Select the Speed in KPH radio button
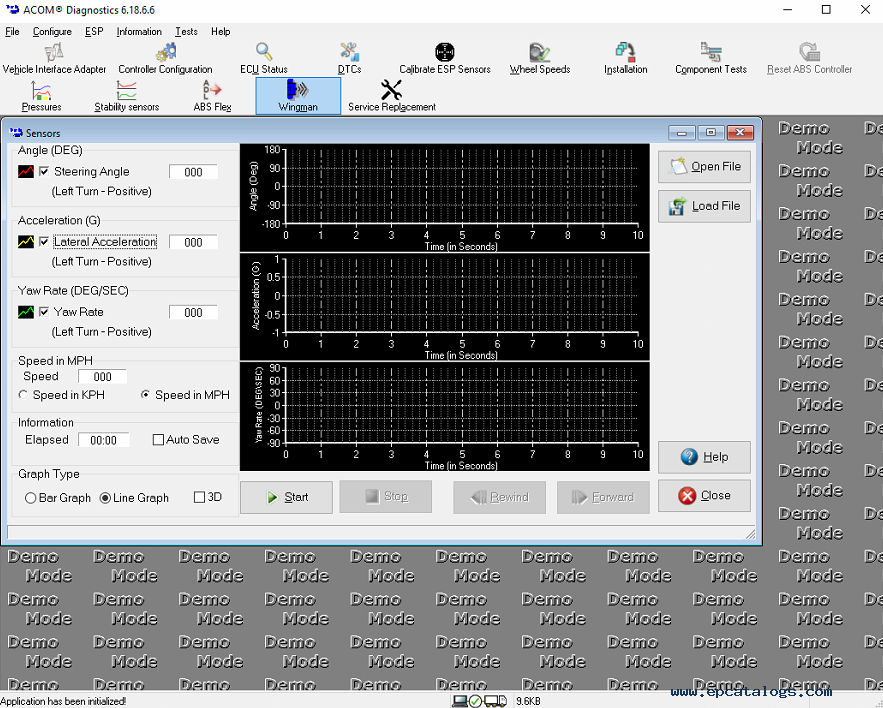This screenshot has height=708, width=883. click(23, 395)
